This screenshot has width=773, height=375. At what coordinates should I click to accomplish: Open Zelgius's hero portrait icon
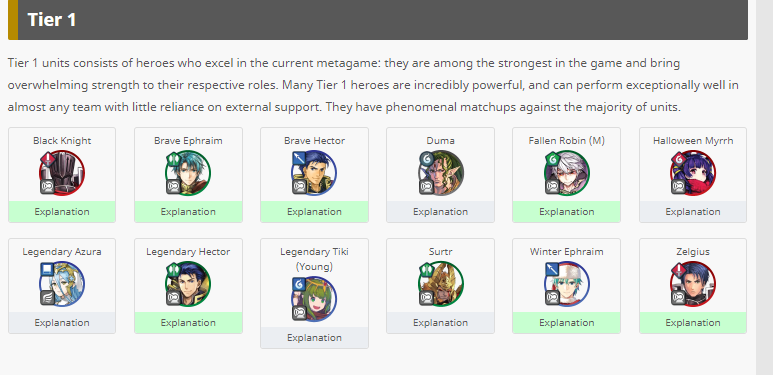(693, 284)
